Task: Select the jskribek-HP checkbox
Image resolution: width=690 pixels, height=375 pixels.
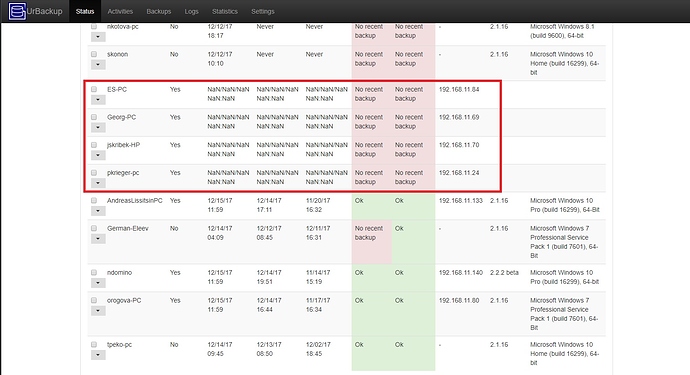Action: pos(94,145)
